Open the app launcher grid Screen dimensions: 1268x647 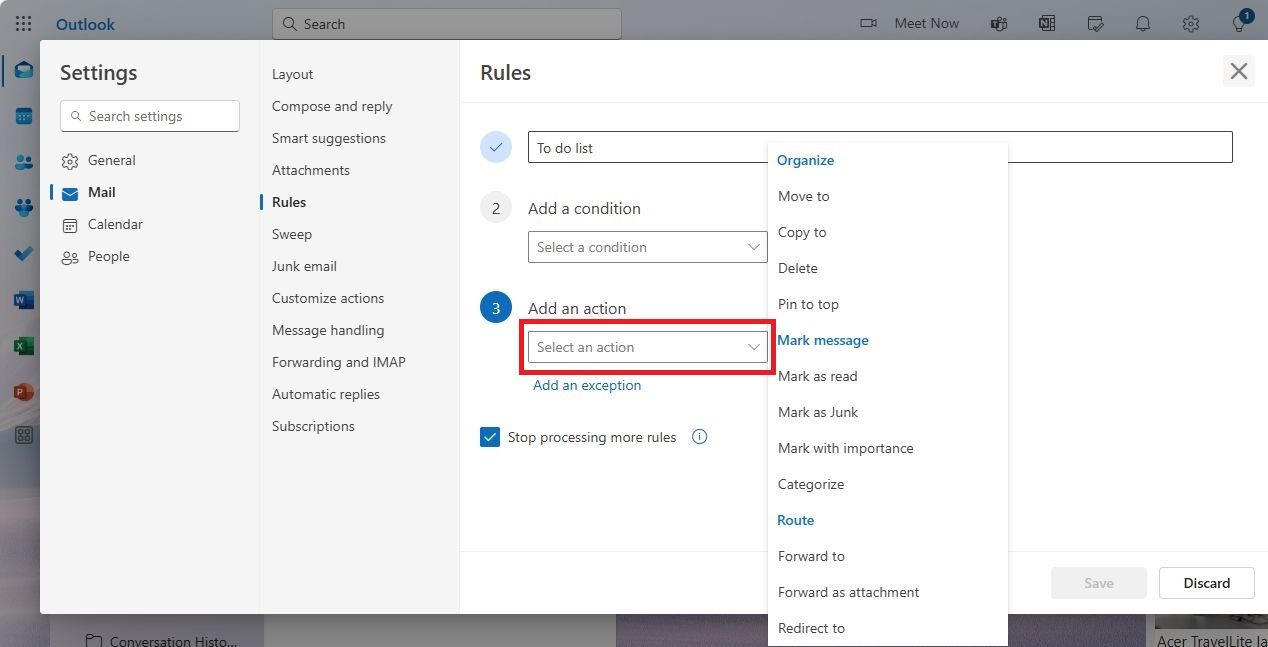[22, 23]
